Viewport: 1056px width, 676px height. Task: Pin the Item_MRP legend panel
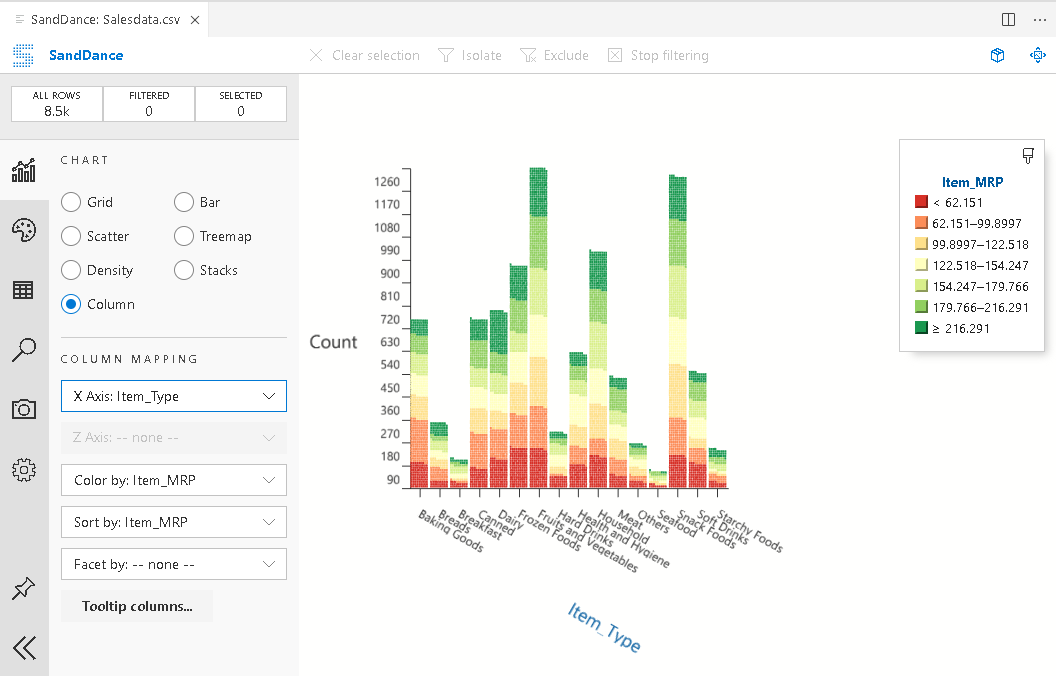pos(1028,156)
